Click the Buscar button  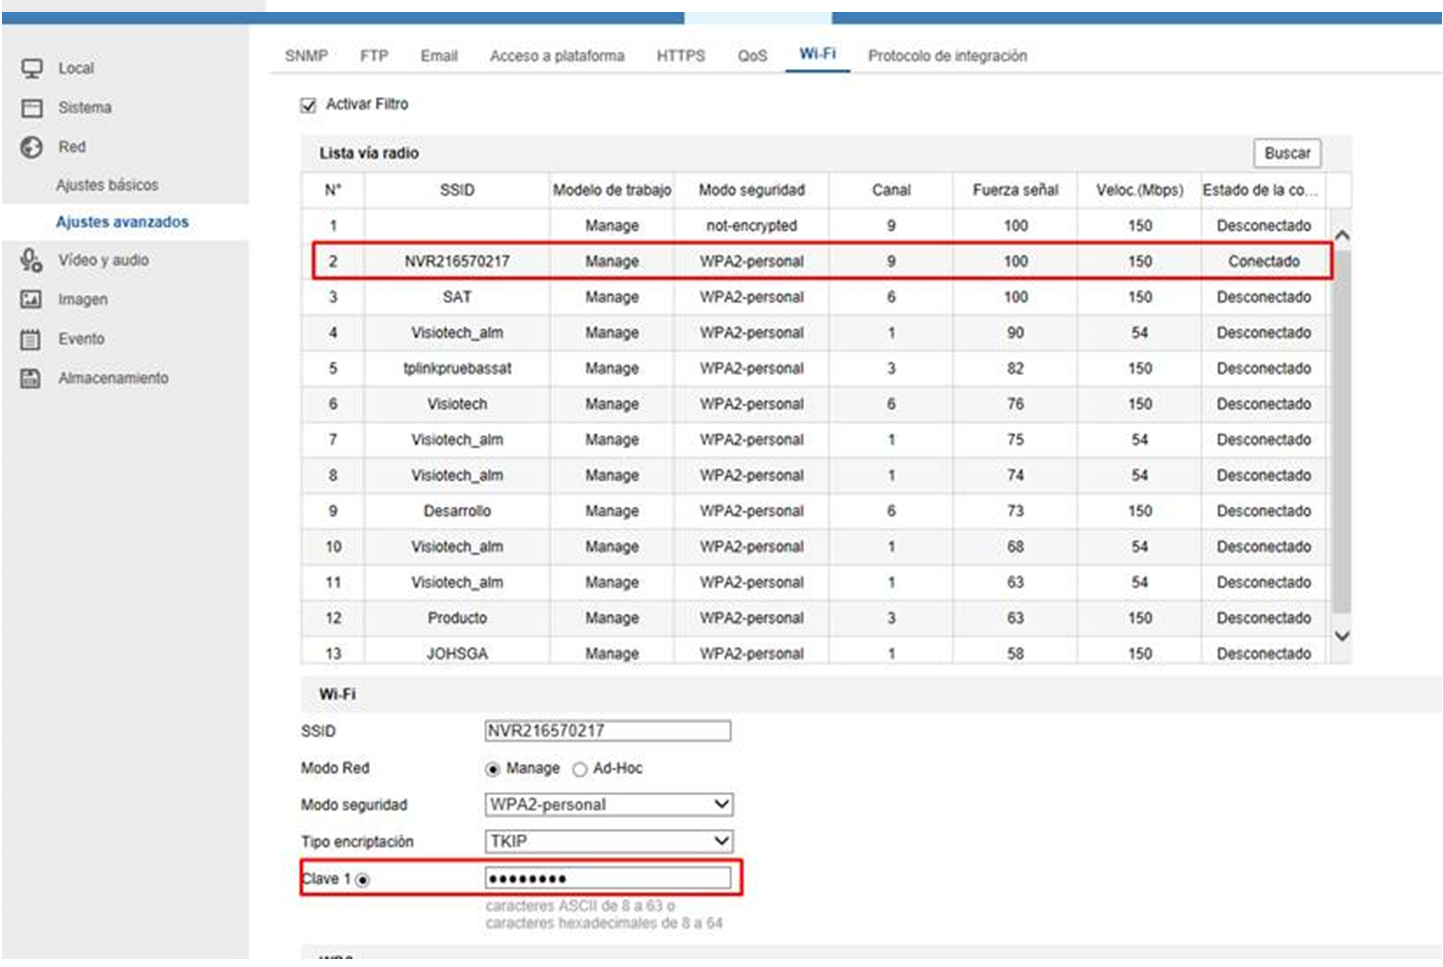click(1287, 153)
